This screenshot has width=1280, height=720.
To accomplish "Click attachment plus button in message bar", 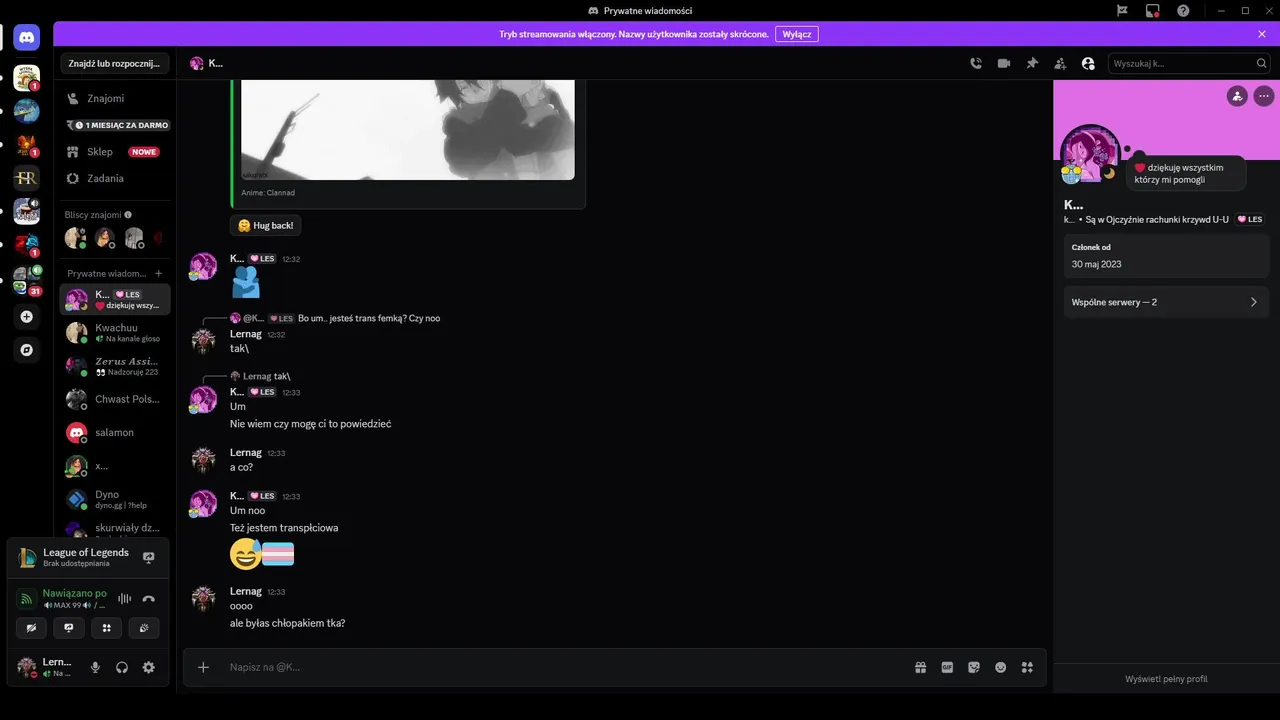I will [x=203, y=667].
